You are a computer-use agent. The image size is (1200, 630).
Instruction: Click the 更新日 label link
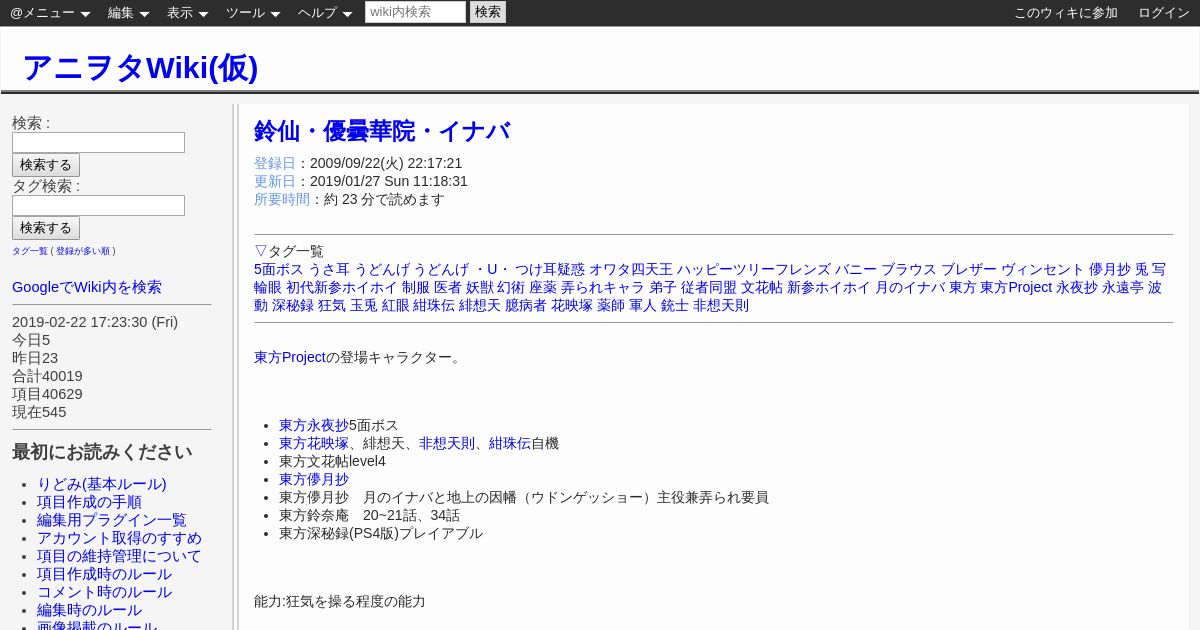(275, 181)
